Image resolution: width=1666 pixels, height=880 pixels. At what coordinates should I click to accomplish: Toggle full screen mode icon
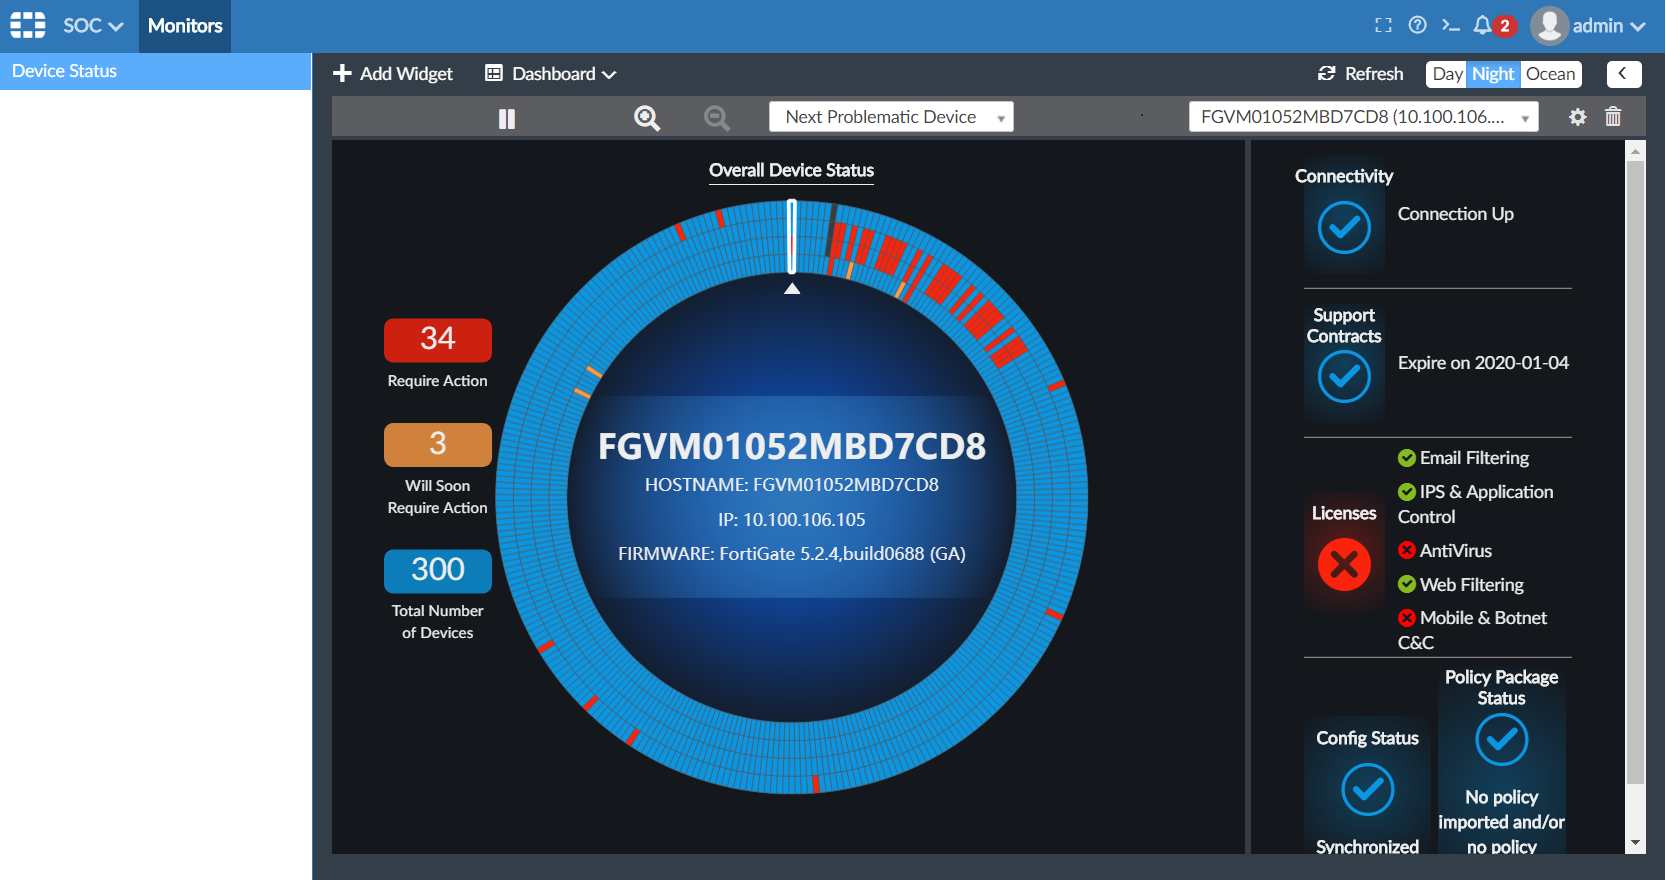click(1383, 26)
